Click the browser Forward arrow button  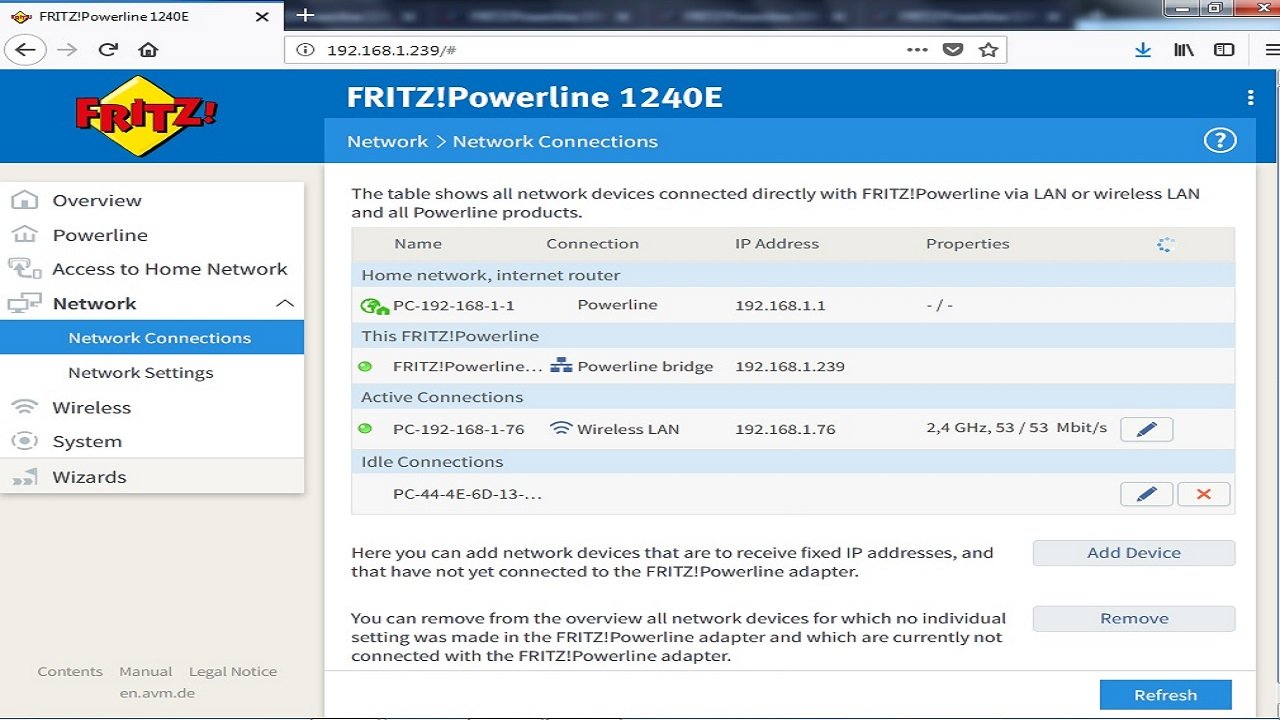point(67,50)
